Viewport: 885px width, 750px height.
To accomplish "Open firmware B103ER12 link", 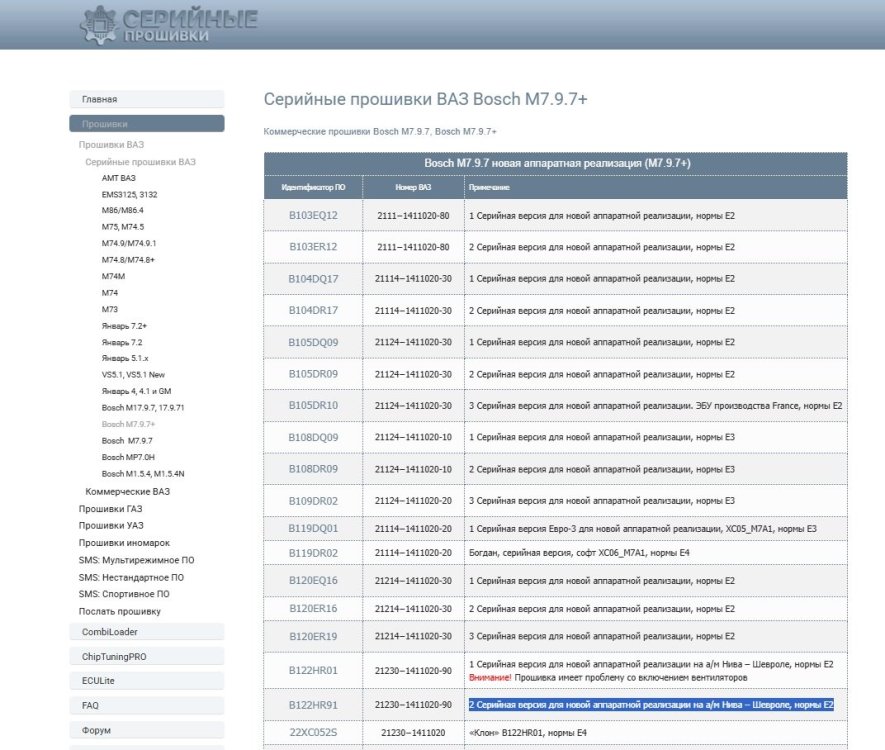I will [x=313, y=247].
